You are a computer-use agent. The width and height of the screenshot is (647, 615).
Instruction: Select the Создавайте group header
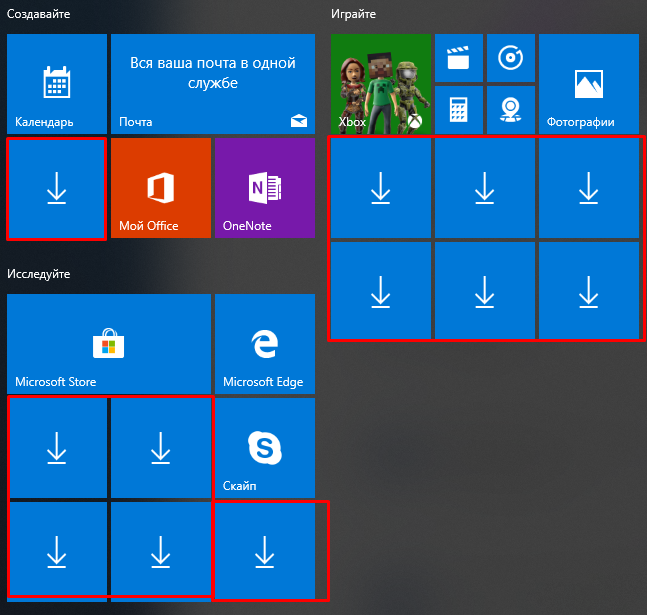point(38,14)
